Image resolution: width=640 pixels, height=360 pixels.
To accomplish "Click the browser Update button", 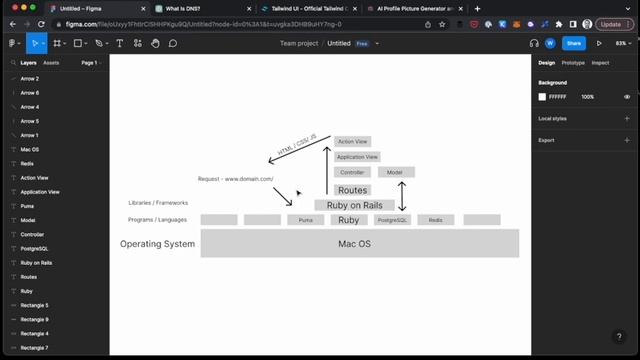I will pos(615,24).
